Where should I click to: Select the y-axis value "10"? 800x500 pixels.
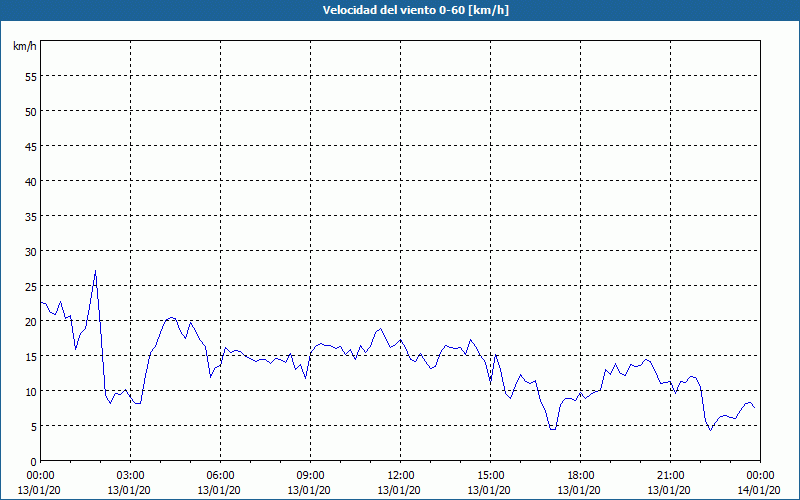click(31, 391)
